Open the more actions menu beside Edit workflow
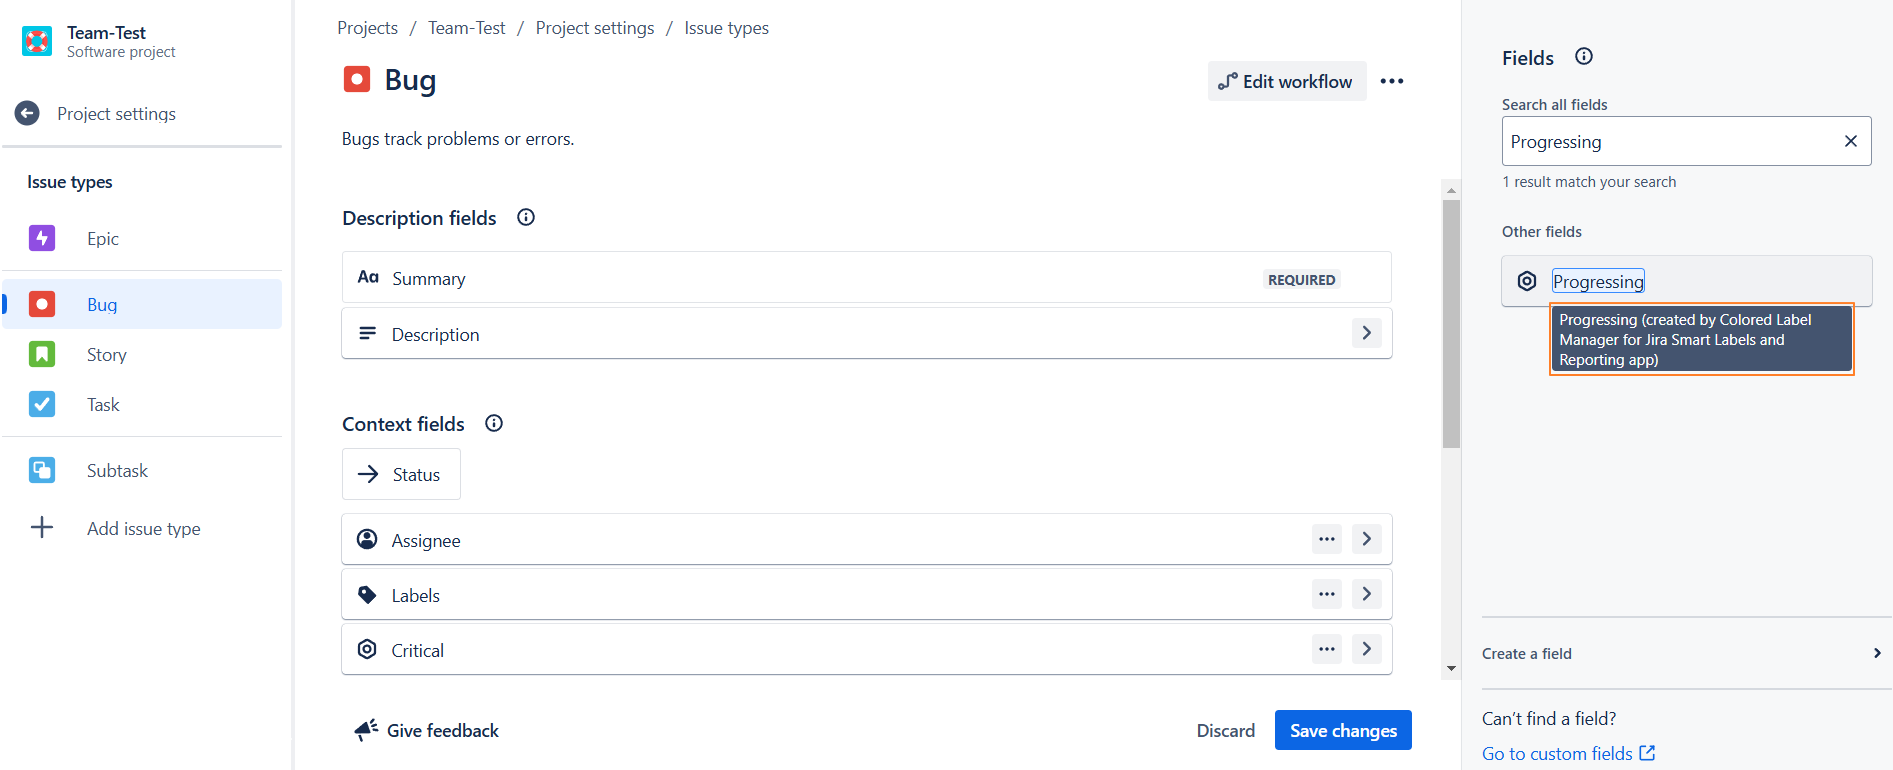 1392,82
